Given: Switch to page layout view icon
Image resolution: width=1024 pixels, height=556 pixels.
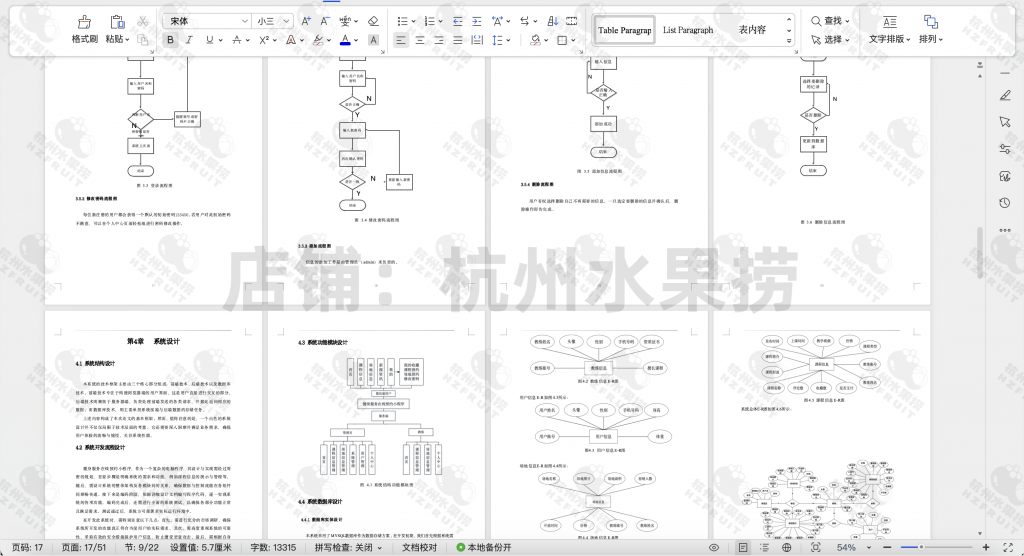Looking at the screenshot, I should [743, 548].
